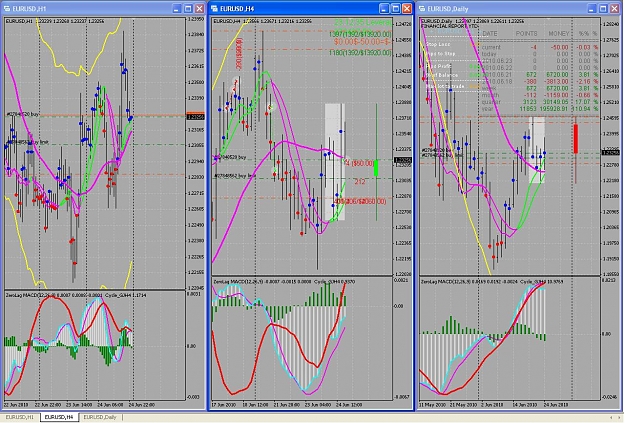
Task: Select the '#27846520 buy' label in H4 chart
Action: (230, 157)
